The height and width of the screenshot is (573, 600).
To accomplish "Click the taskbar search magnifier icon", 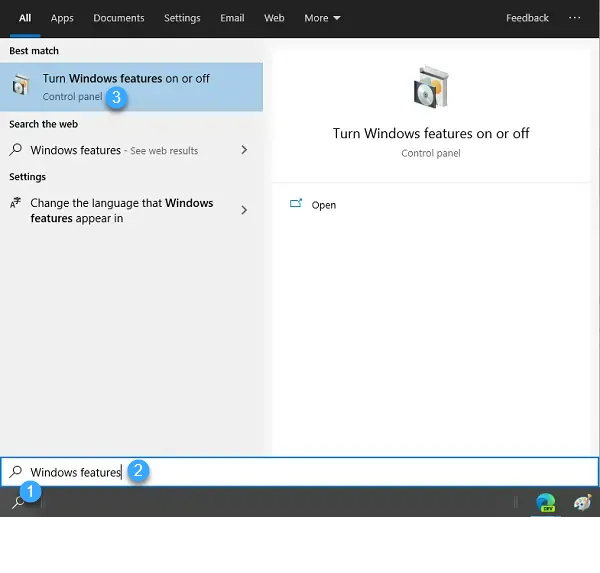I will point(18,502).
